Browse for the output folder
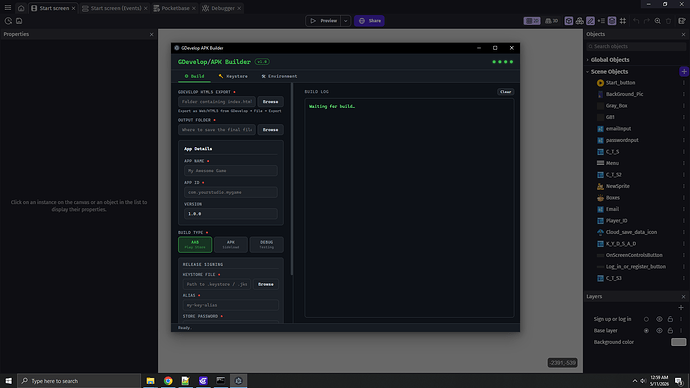The width and height of the screenshot is (690, 388). click(x=270, y=130)
